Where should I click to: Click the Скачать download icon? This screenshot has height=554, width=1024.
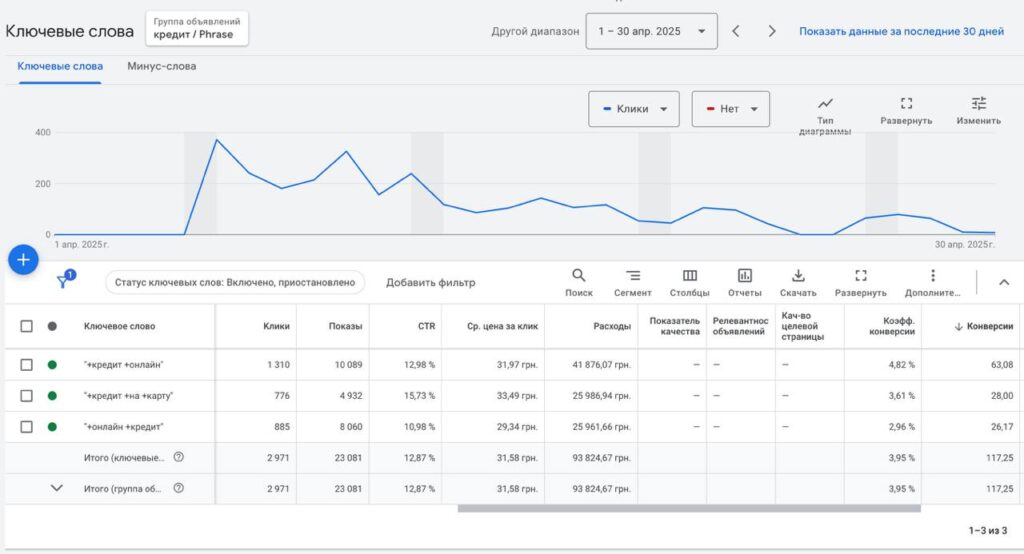798,276
